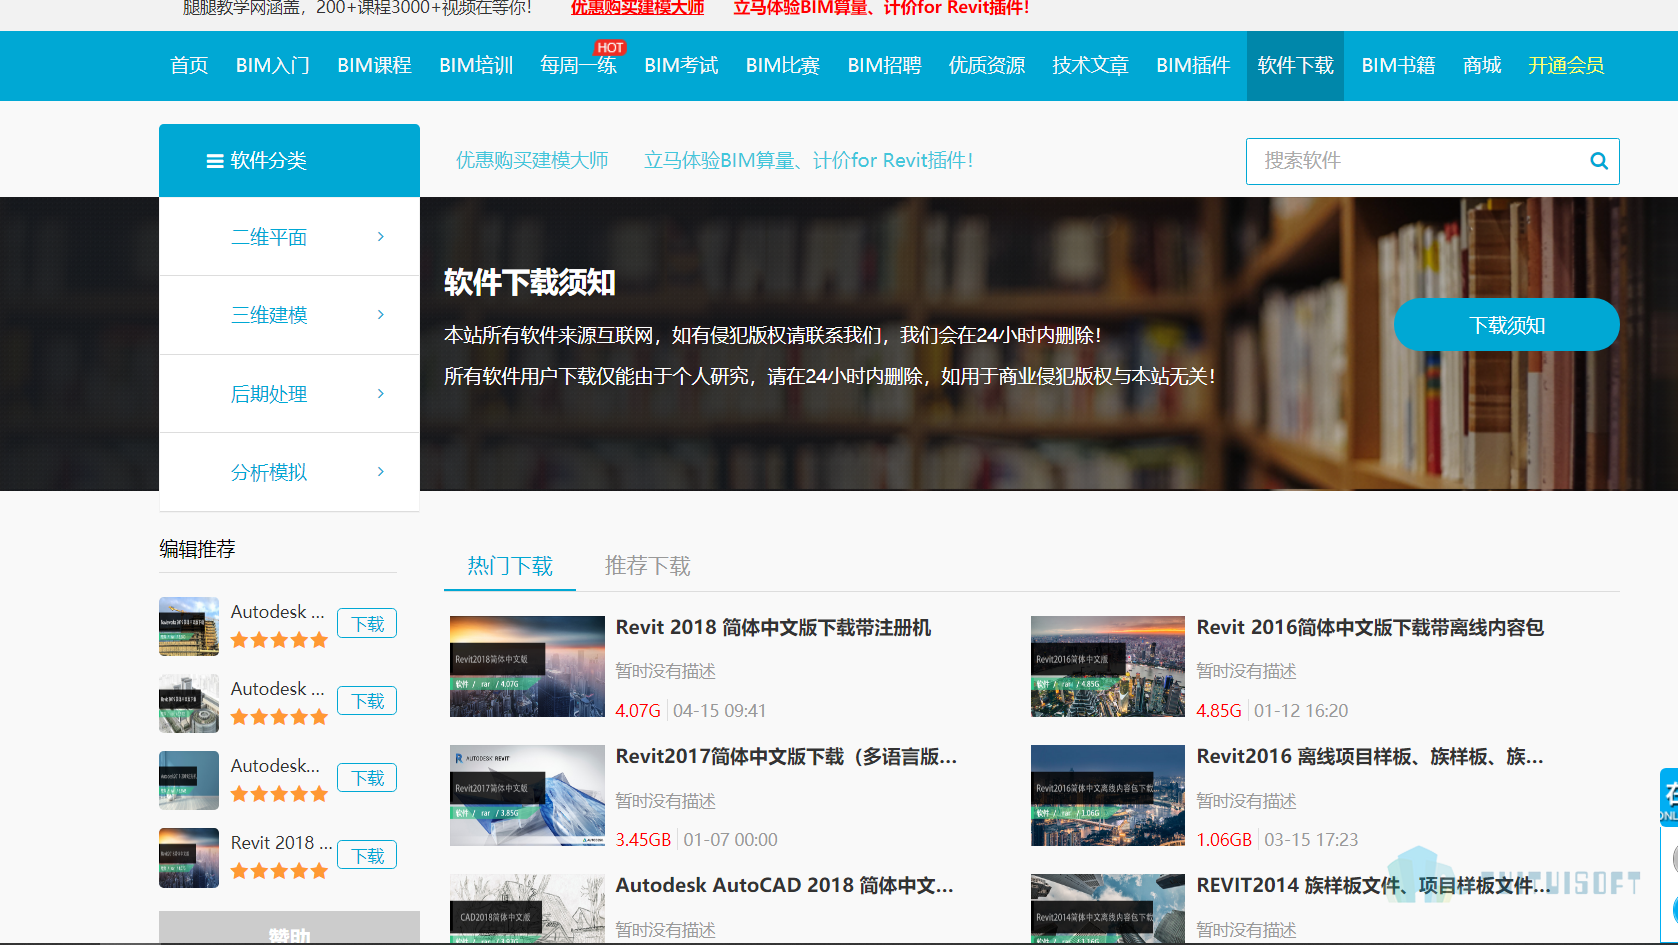This screenshot has width=1678, height=945.
Task: Click 开通会员 in navigation bar
Action: coord(1566,66)
